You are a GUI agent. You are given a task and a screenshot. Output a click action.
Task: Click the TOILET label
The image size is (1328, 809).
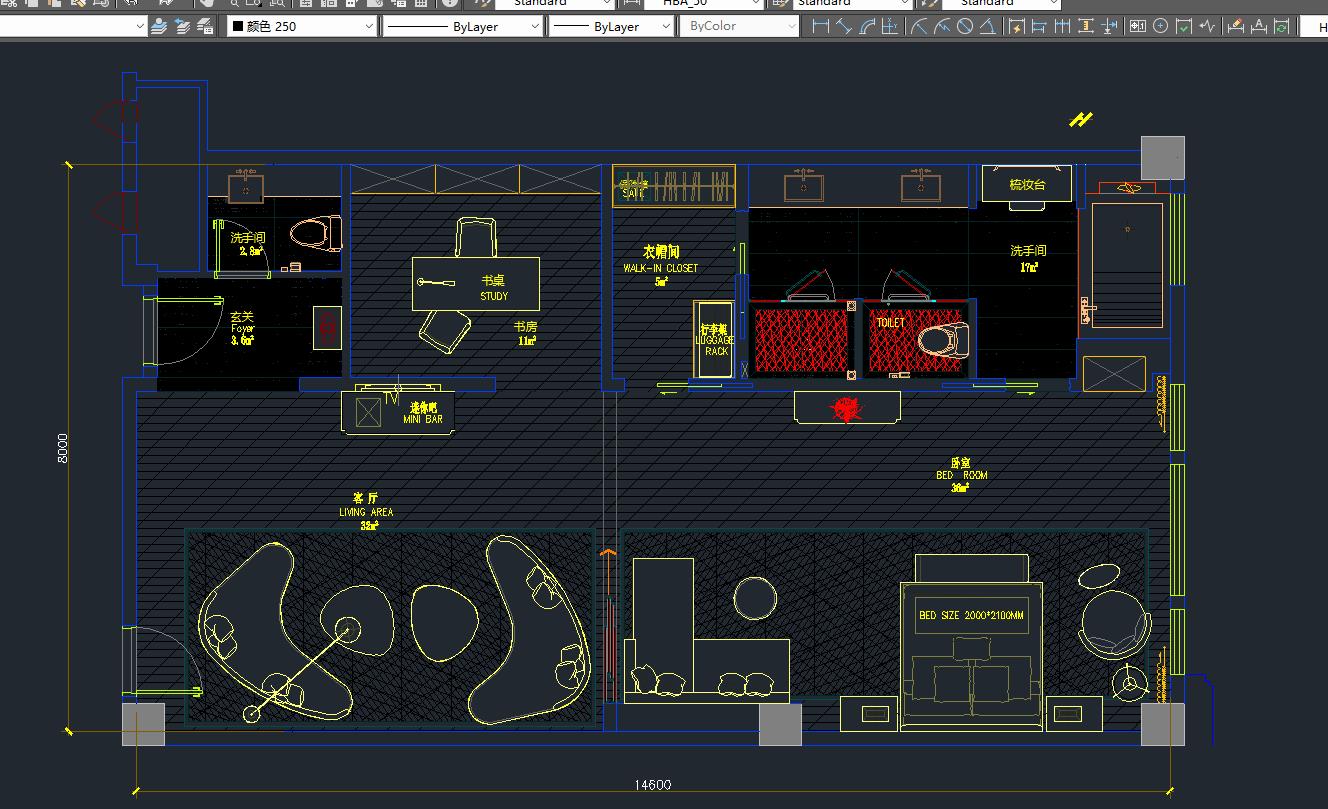890,323
